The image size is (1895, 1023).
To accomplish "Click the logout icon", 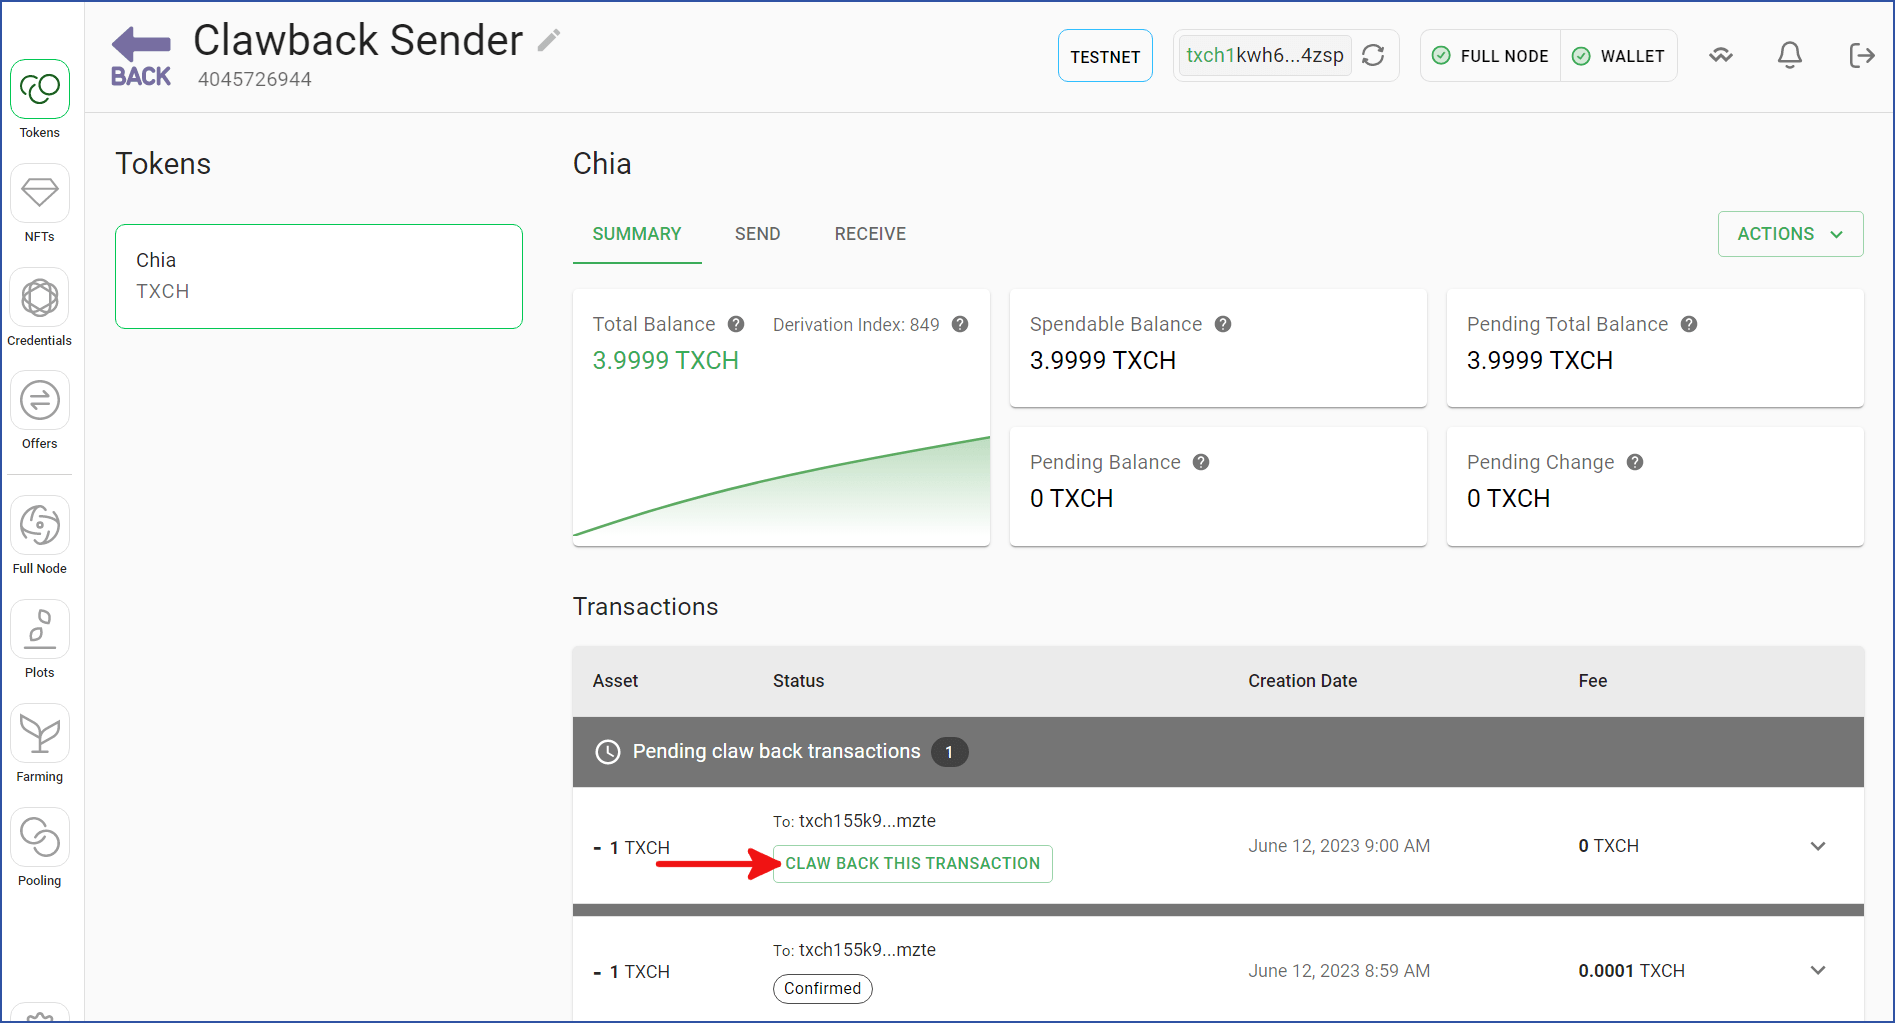I will point(1861,55).
